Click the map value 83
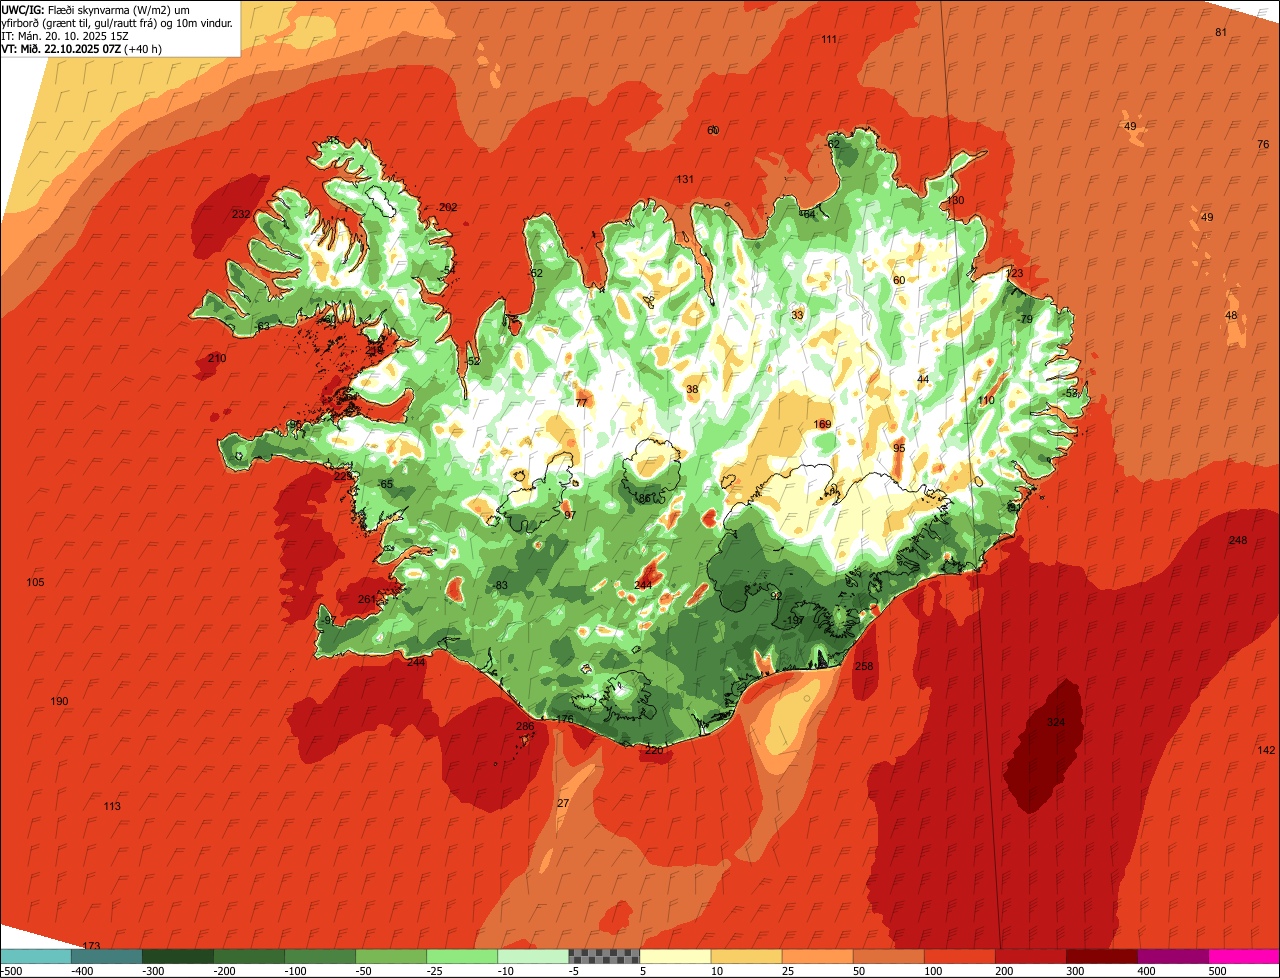Image resolution: width=1280 pixels, height=978 pixels. click(502, 586)
